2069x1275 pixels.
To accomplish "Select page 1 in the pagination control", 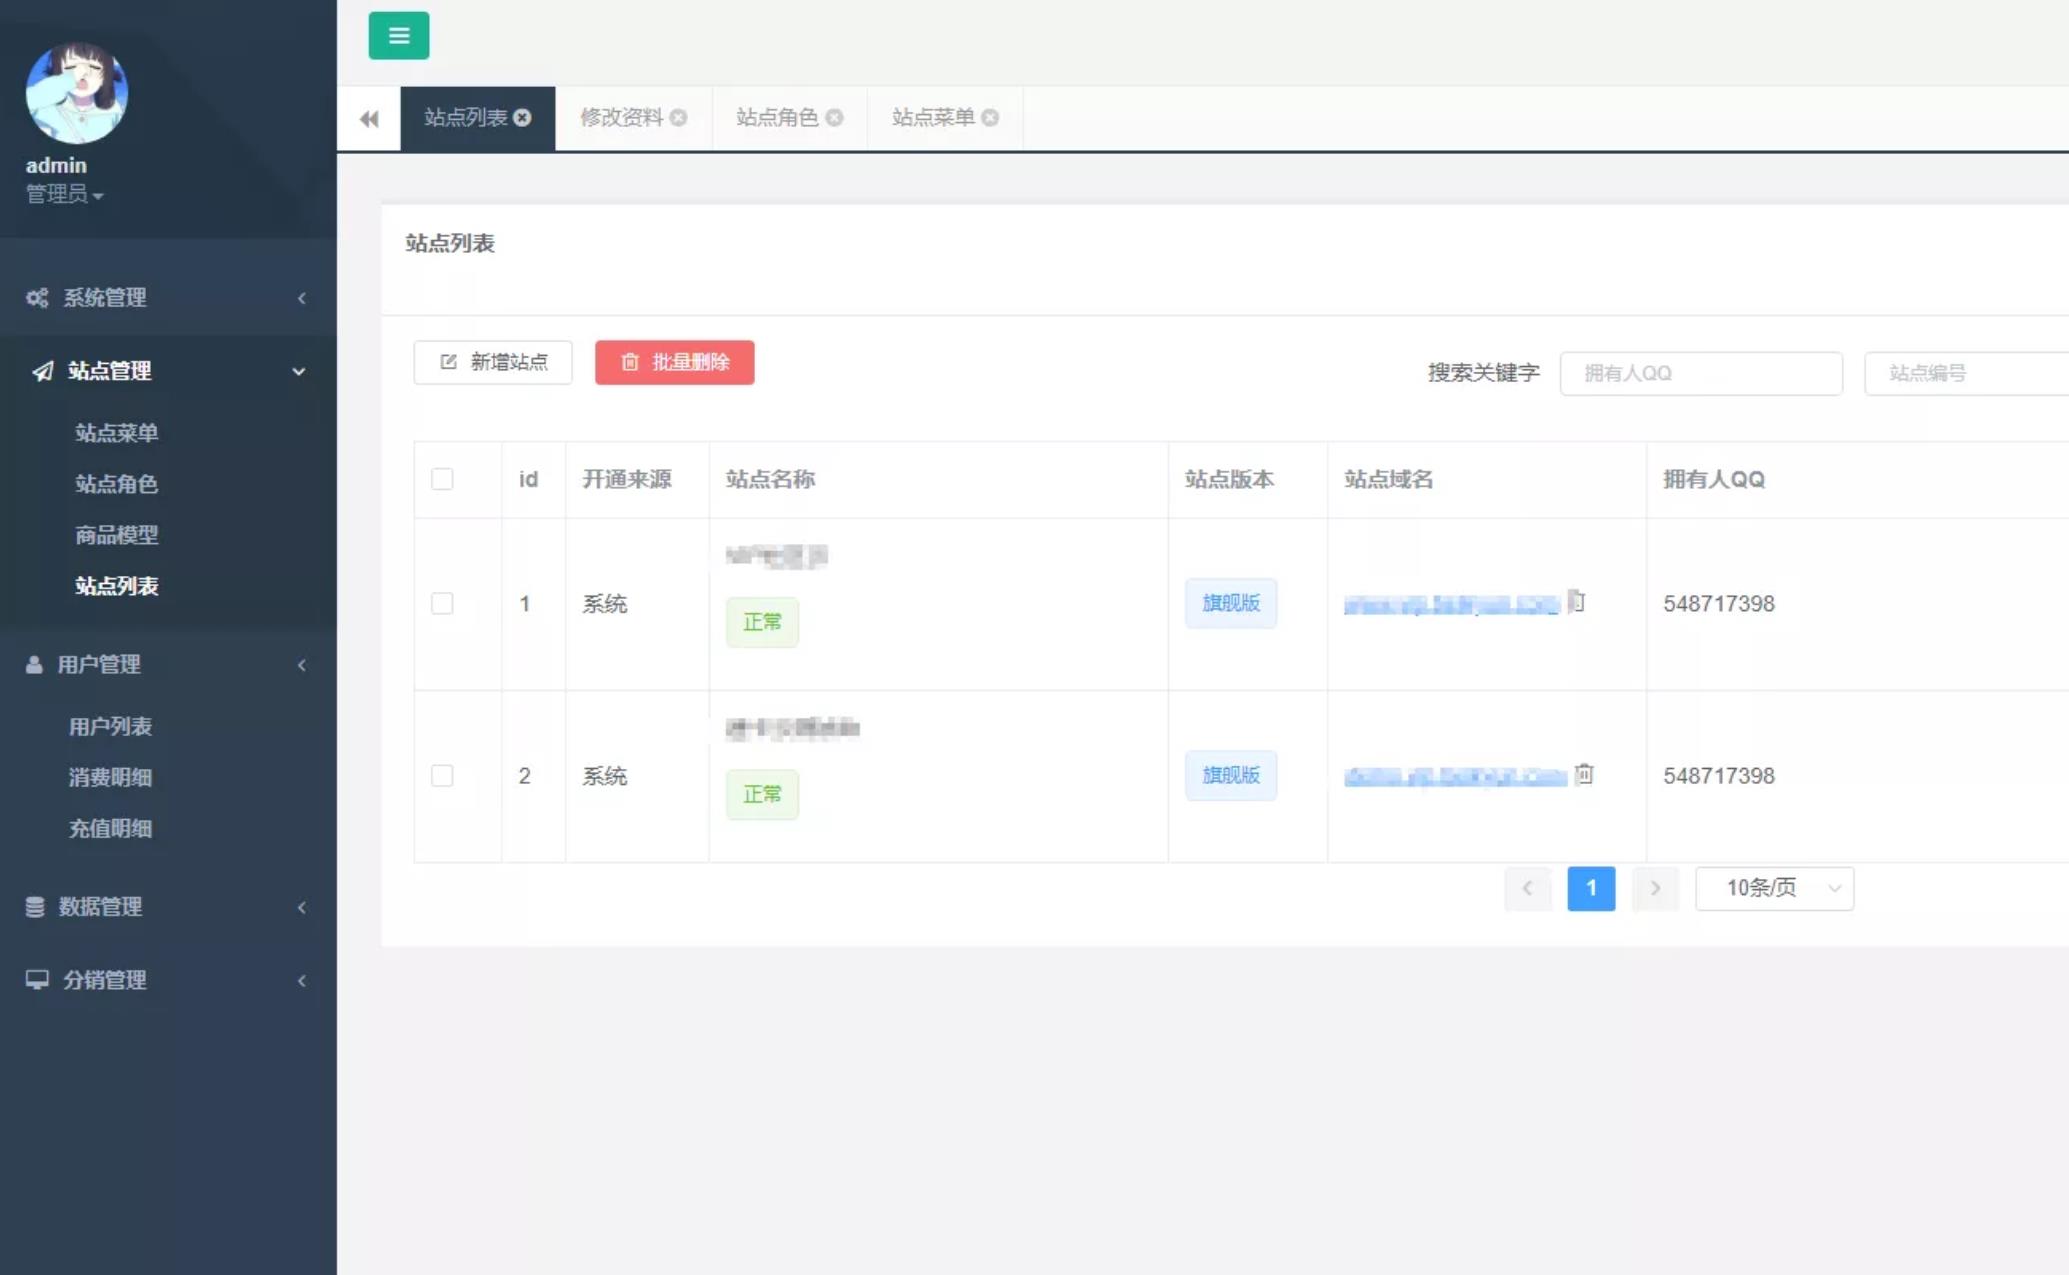I will [1590, 888].
